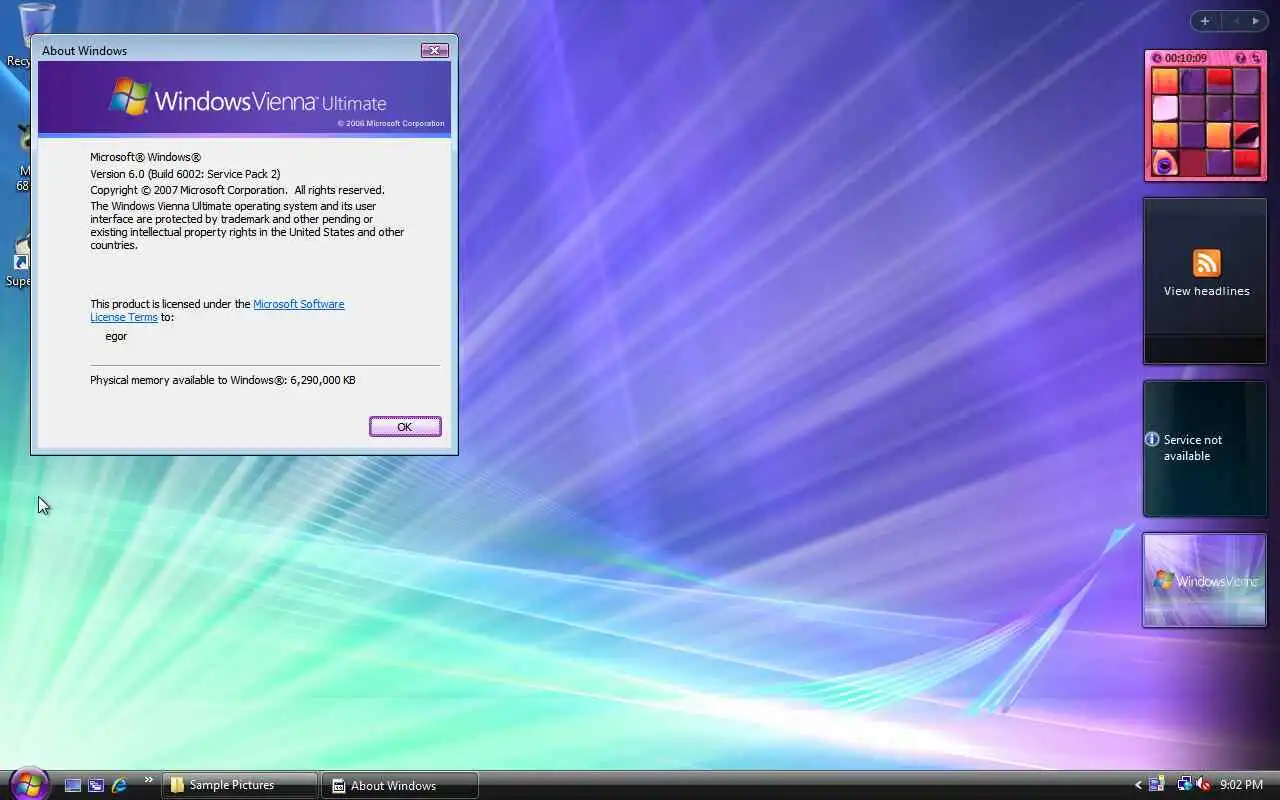The height and width of the screenshot is (800, 1280).
Task: Show the puzzle picture hint icon
Action: tap(1241, 58)
